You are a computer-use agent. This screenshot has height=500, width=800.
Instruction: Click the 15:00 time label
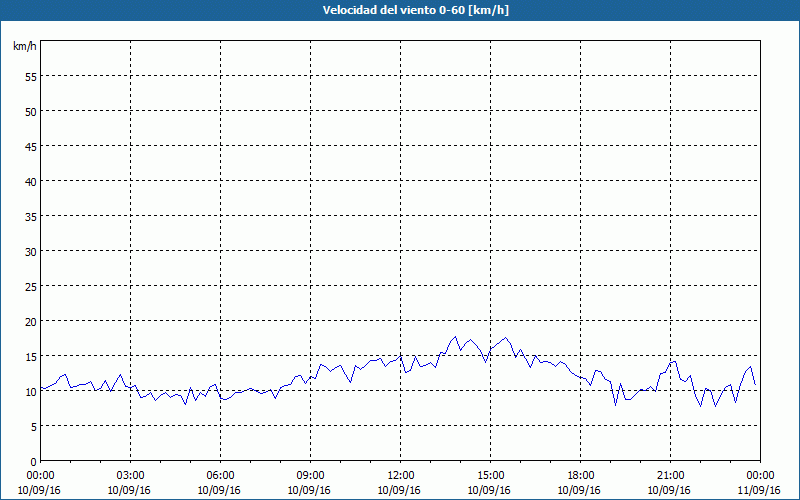[490, 476]
